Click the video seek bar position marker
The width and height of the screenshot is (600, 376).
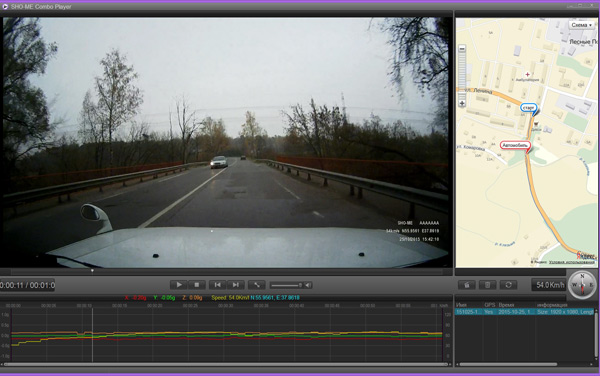[x=92, y=271]
